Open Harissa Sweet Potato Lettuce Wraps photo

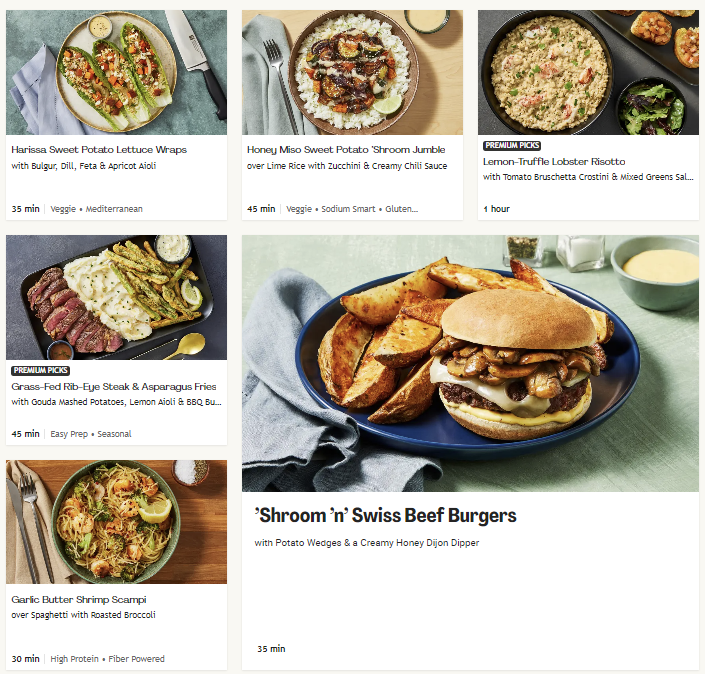(116, 72)
